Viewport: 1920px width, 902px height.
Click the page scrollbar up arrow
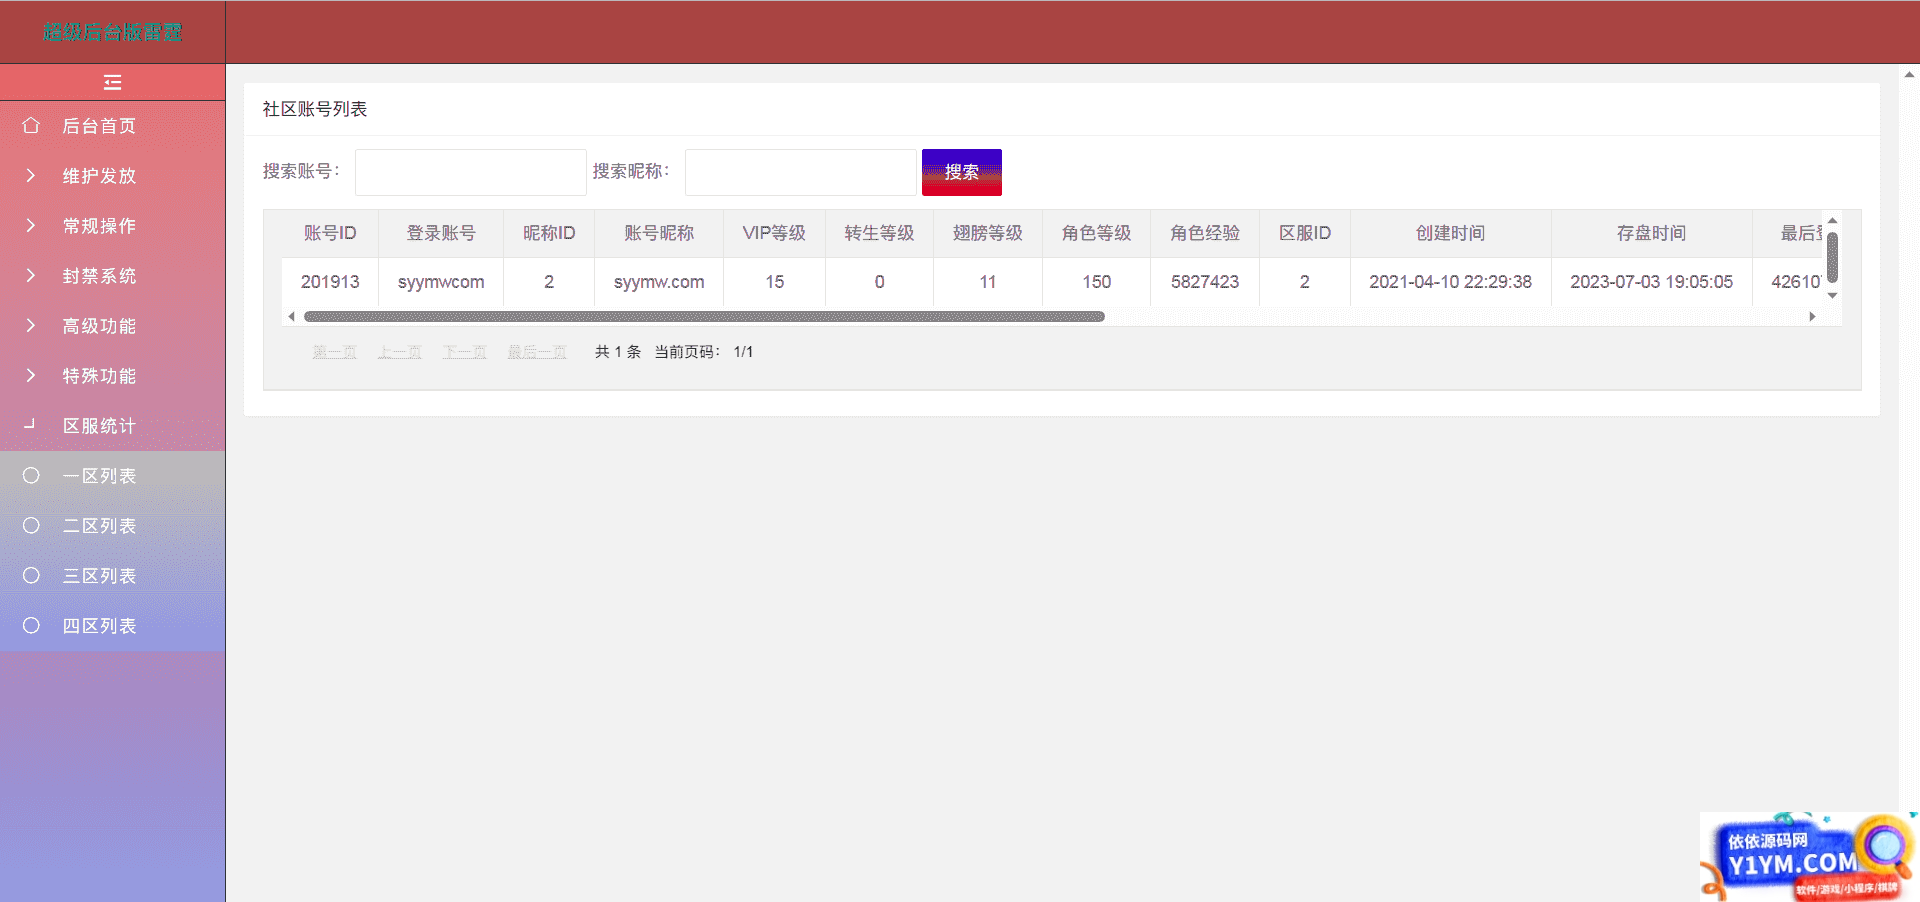click(x=1909, y=74)
